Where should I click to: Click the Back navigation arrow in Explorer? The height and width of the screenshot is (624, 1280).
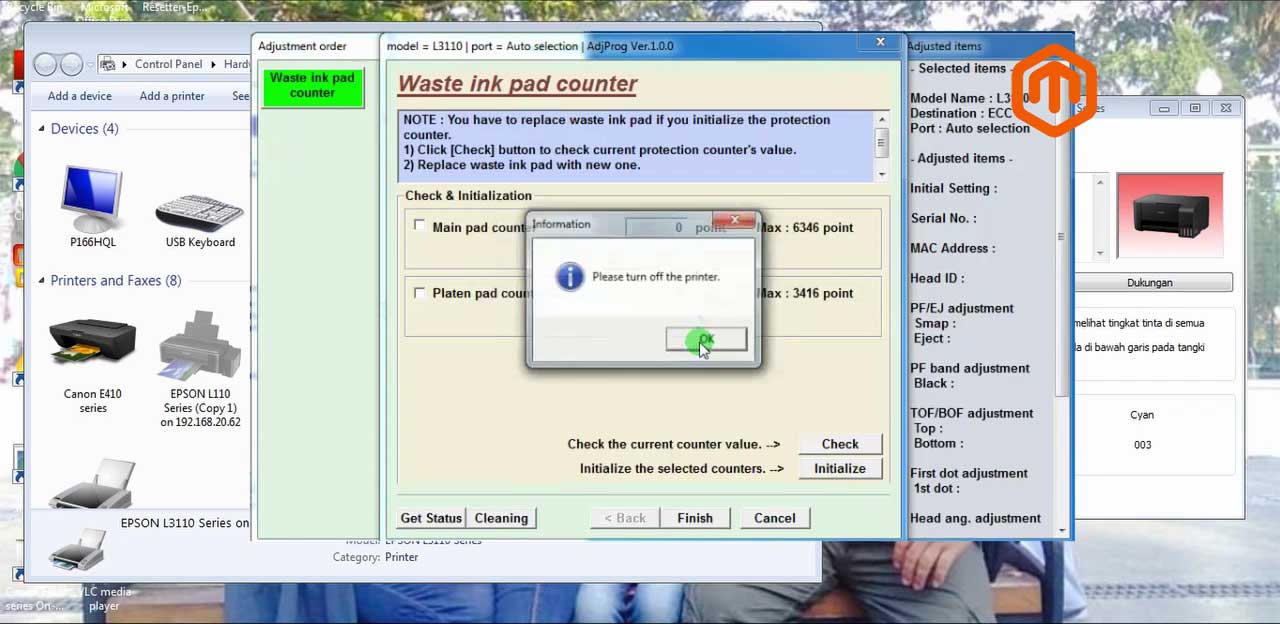click(46, 65)
